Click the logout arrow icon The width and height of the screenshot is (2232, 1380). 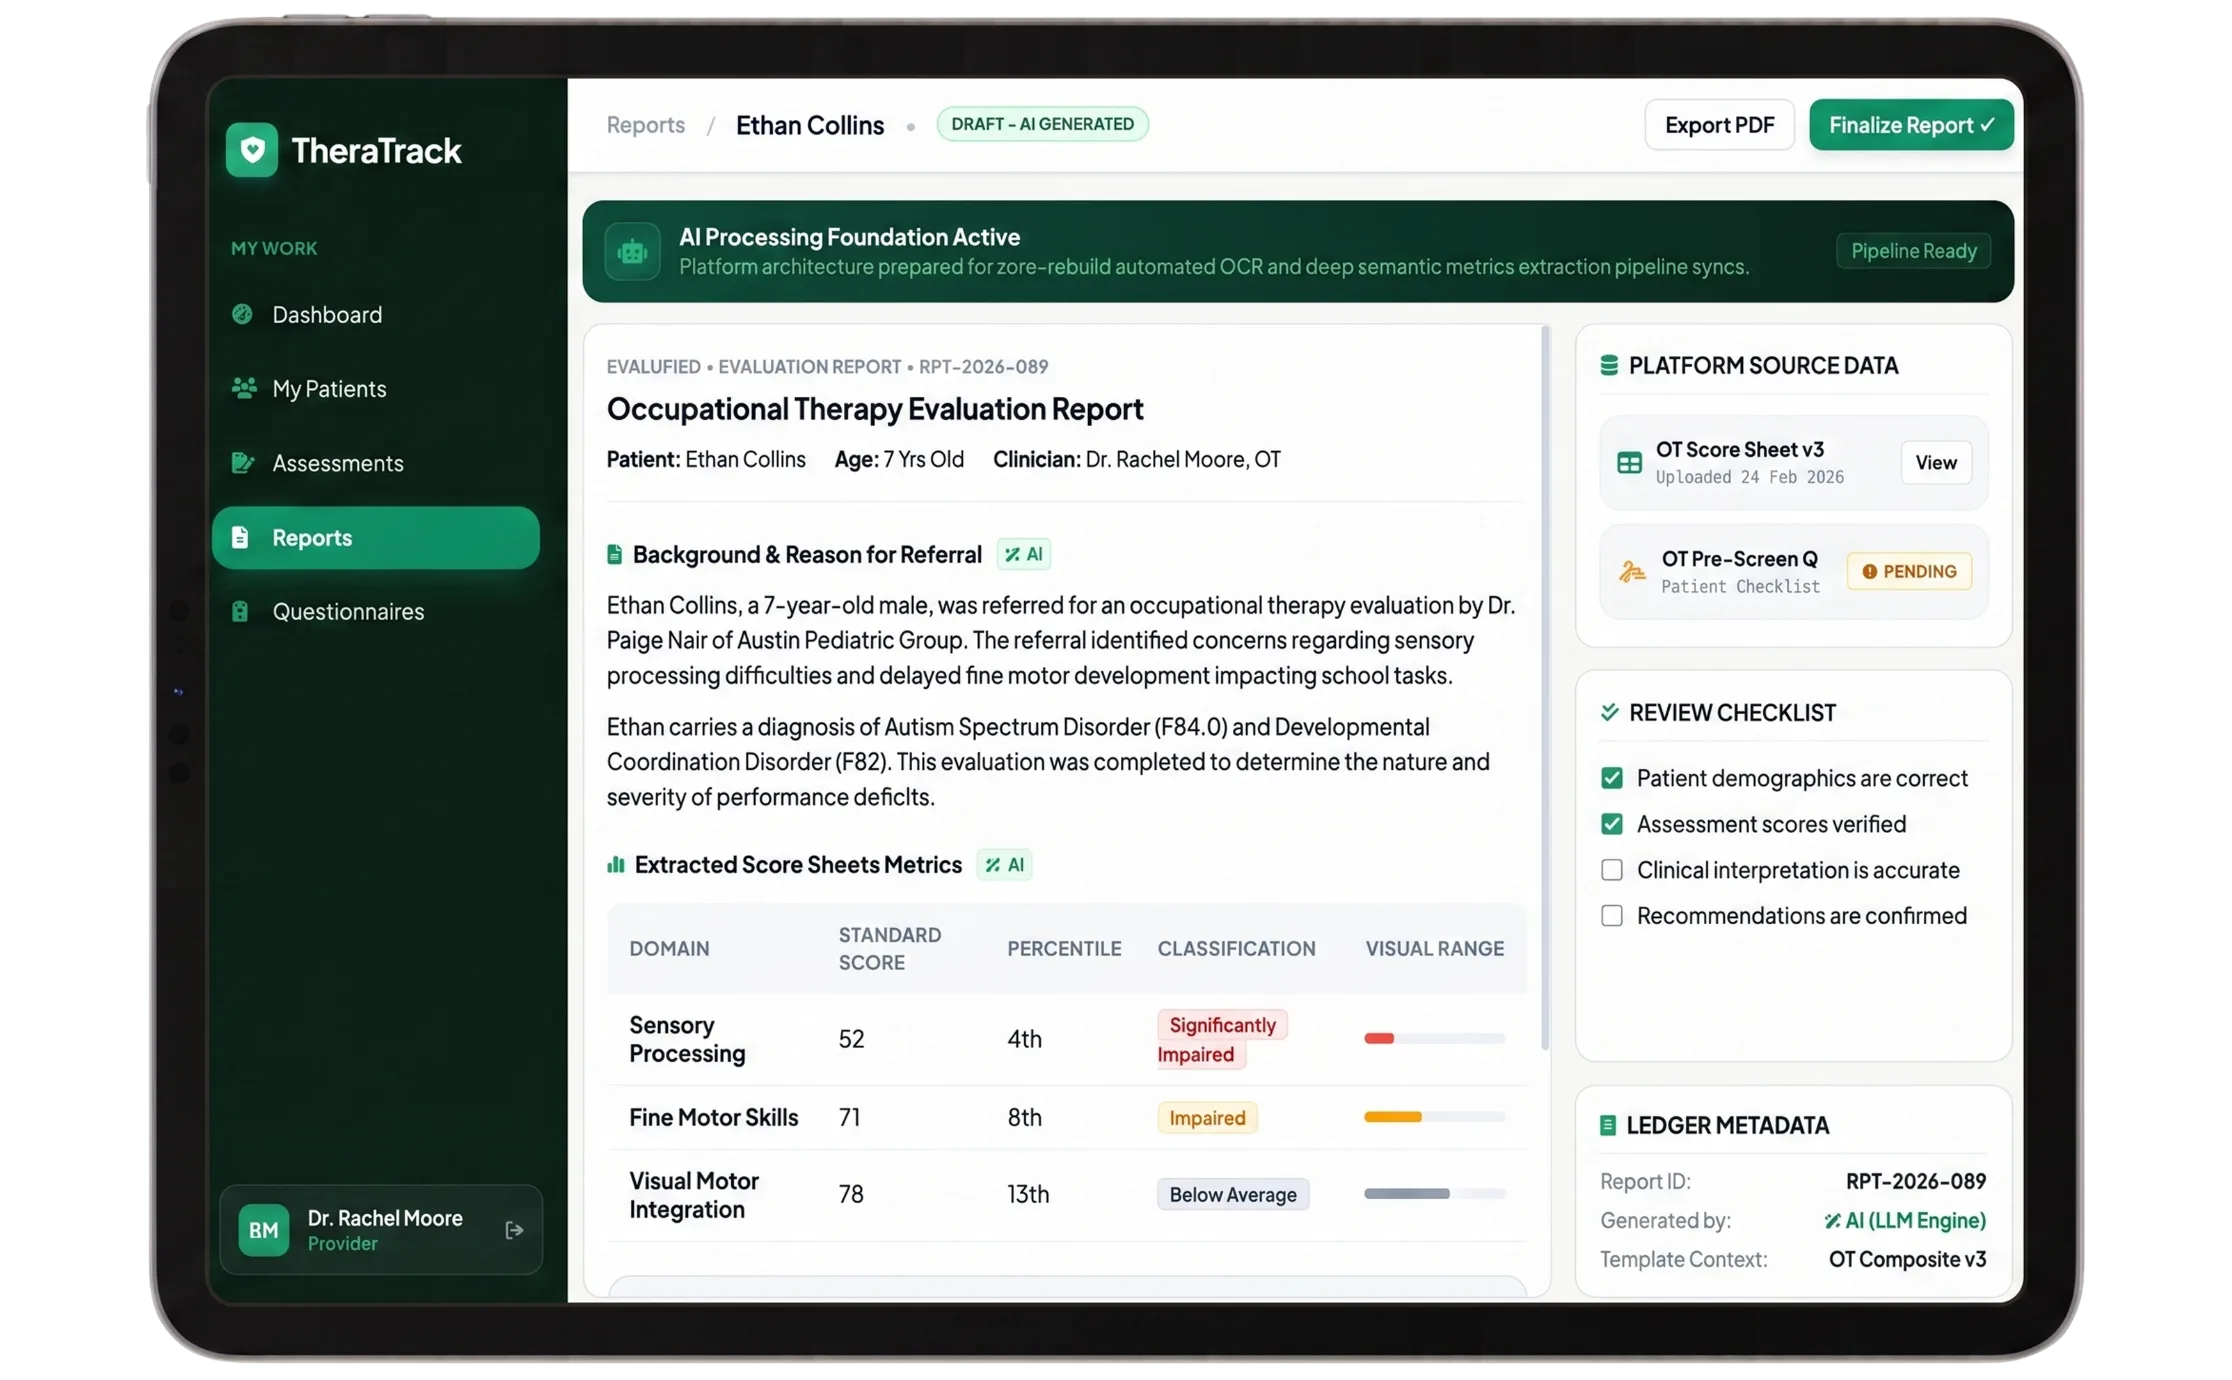pos(514,1230)
